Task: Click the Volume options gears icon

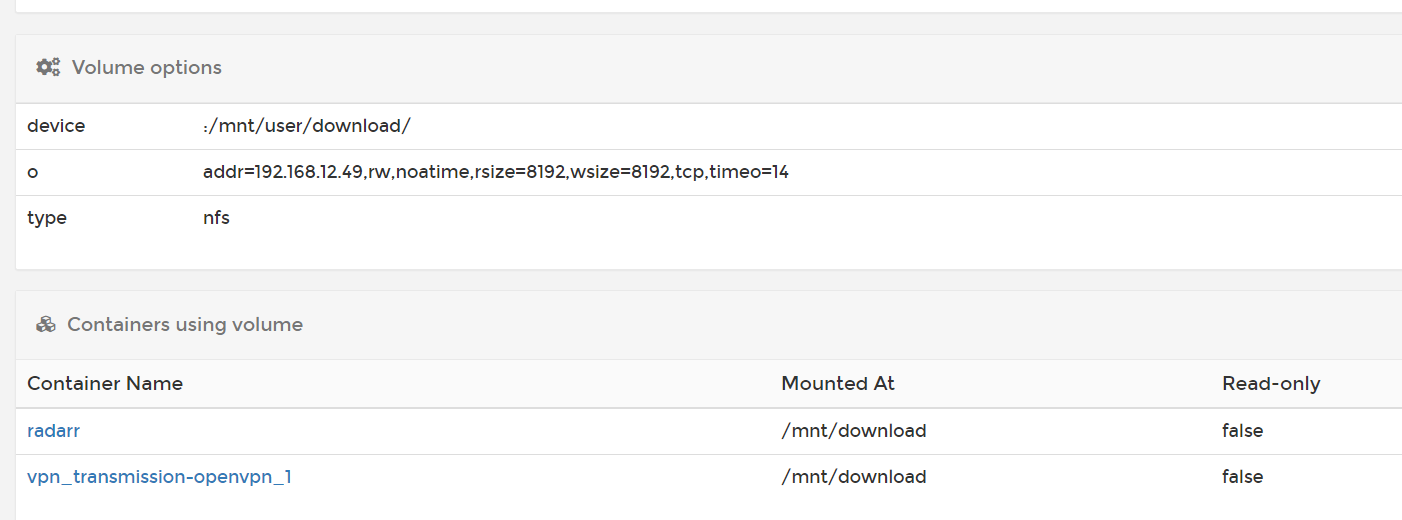Action: (x=48, y=68)
